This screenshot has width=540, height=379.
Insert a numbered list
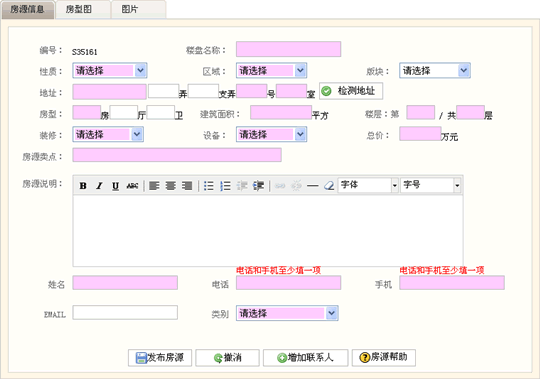(225, 186)
